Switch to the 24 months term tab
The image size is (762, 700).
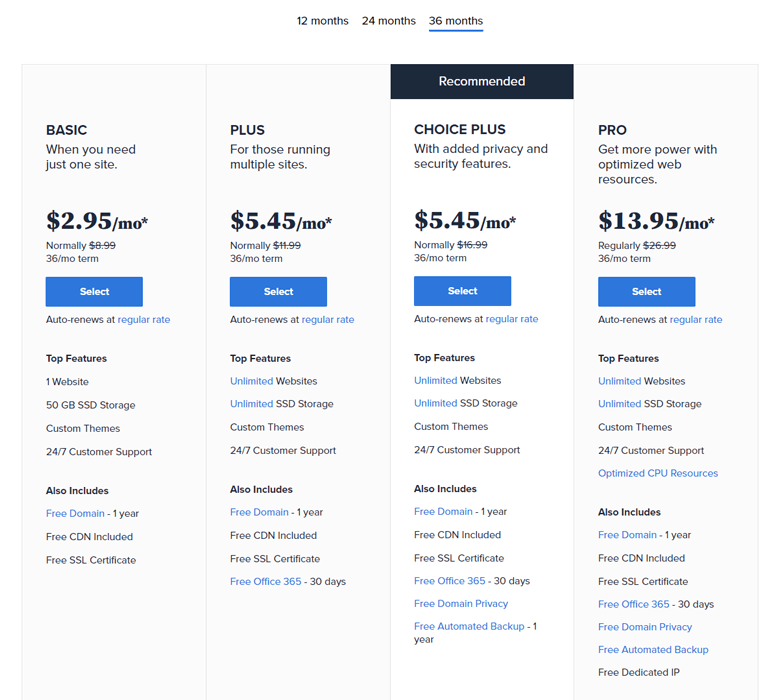389,21
